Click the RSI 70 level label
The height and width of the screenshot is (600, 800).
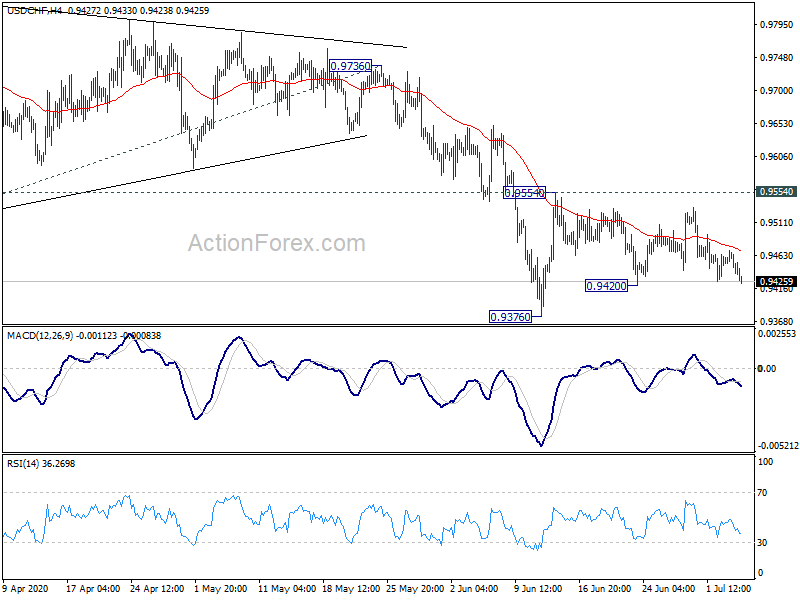(x=762, y=493)
